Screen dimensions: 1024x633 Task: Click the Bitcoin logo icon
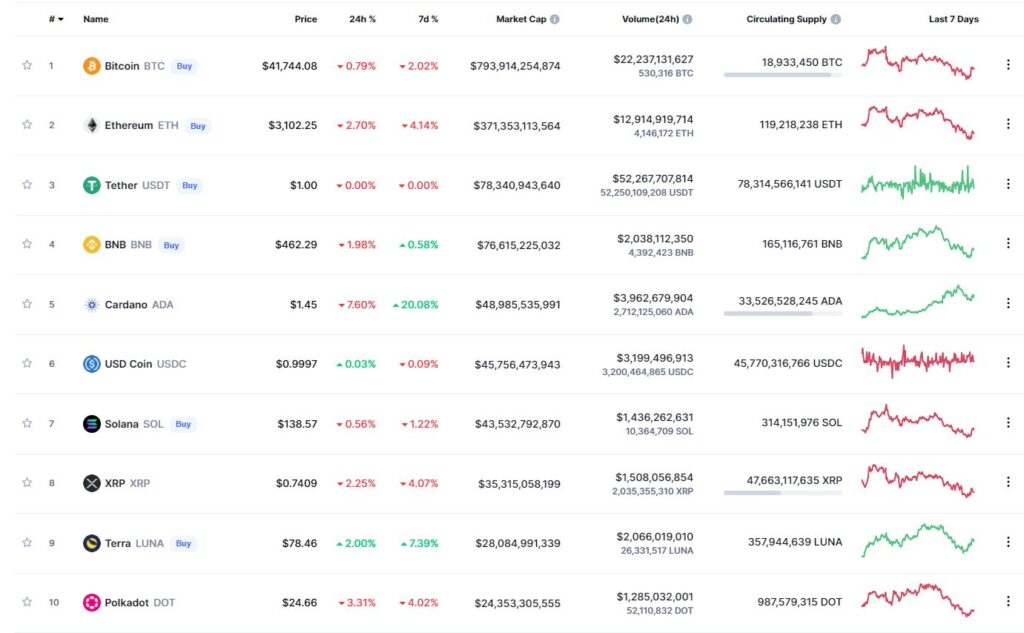tap(91, 66)
